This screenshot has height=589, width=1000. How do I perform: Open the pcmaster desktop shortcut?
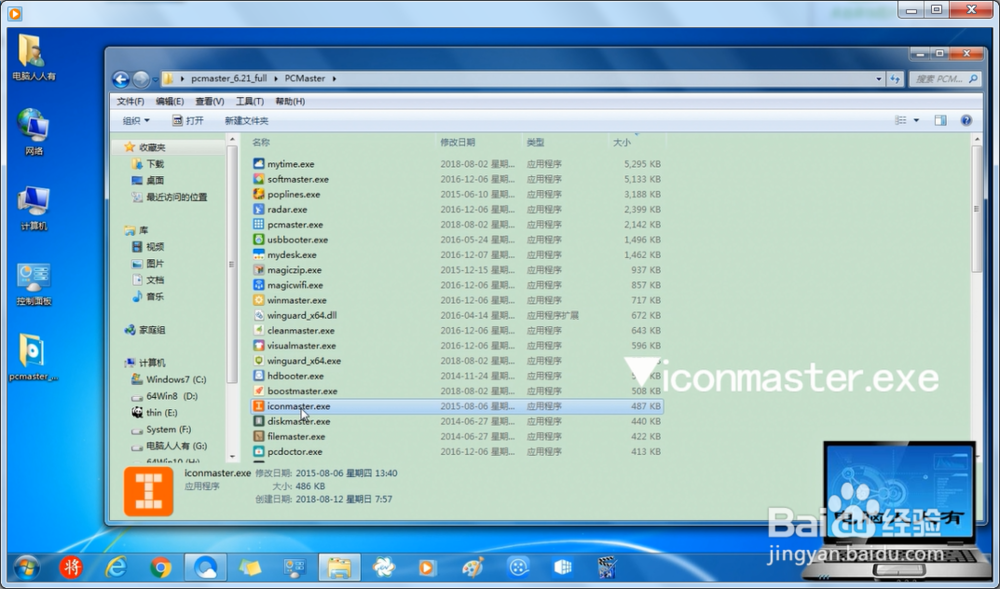(x=33, y=357)
